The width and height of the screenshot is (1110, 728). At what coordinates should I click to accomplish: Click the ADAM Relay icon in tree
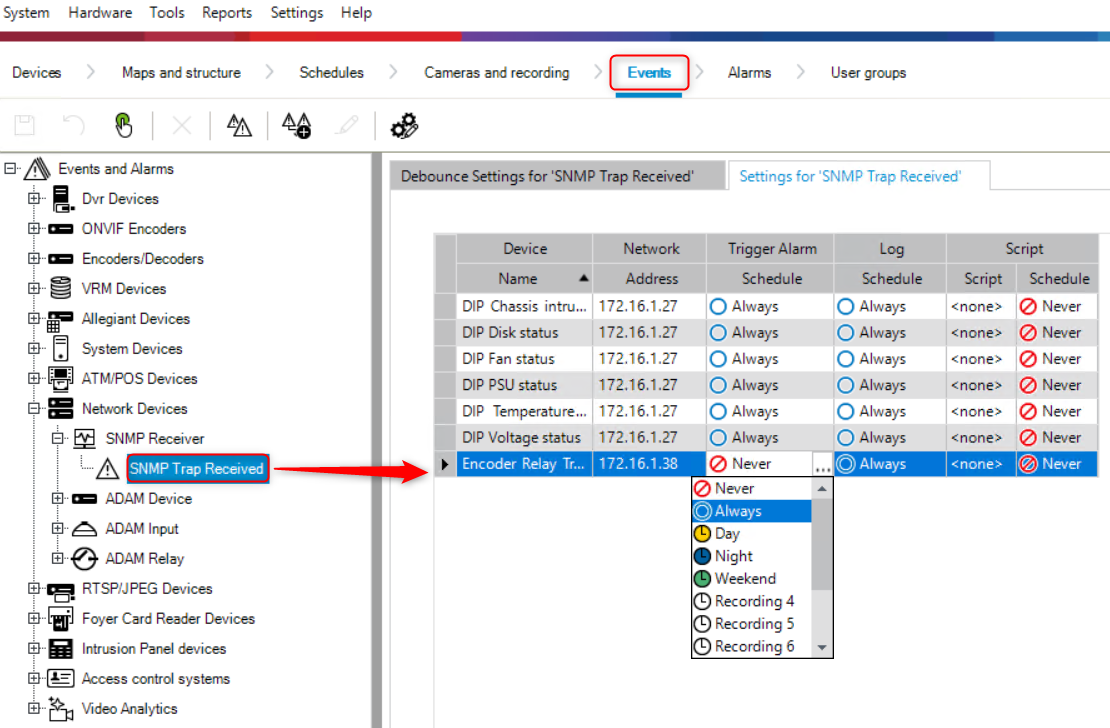[84, 559]
